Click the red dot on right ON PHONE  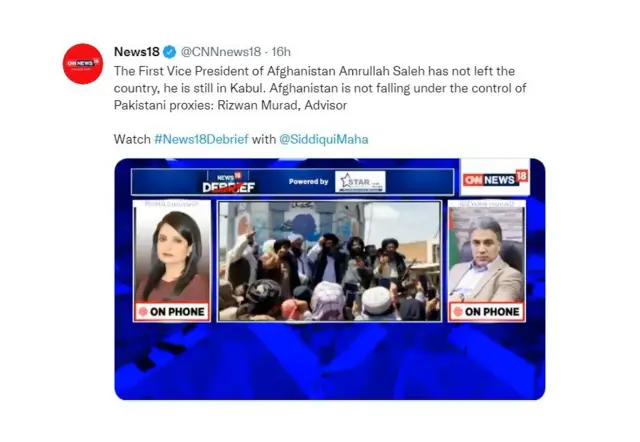pyautogui.click(x=458, y=312)
